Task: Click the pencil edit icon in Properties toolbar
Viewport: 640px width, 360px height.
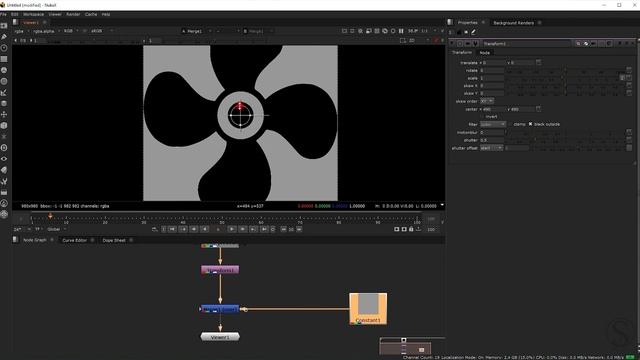Action: coord(473,32)
